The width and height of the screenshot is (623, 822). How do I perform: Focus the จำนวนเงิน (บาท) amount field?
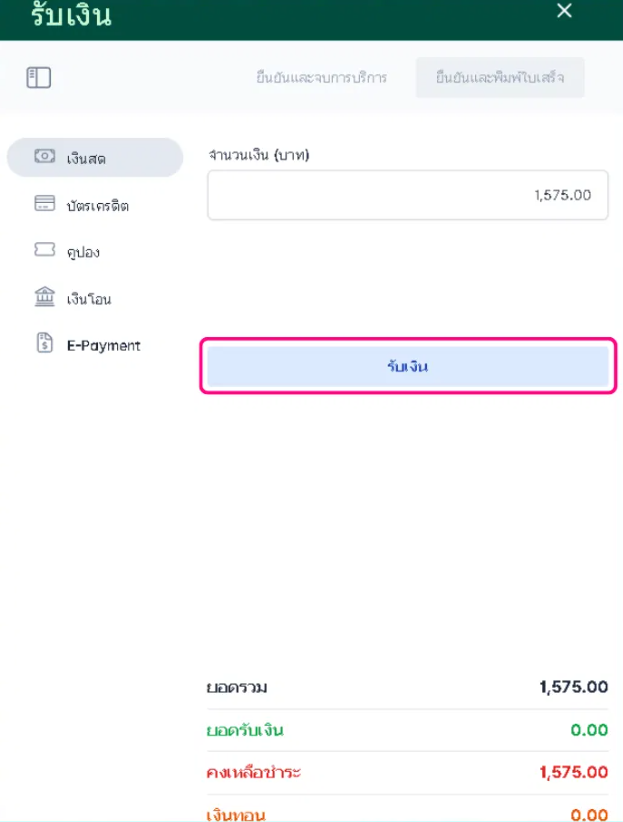click(408, 195)
